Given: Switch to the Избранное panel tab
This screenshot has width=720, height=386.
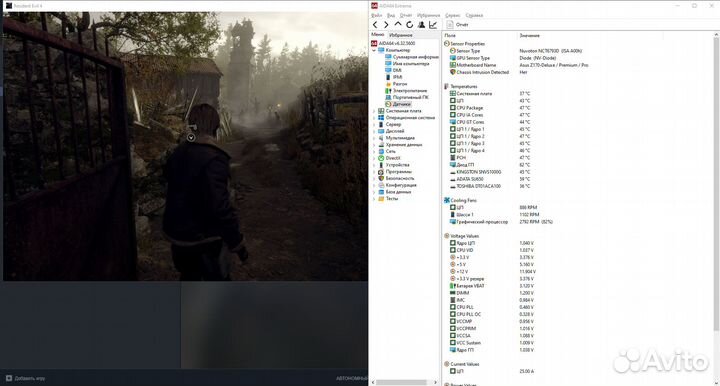Looking at the screenshot, I should click(x=400, y=35).
